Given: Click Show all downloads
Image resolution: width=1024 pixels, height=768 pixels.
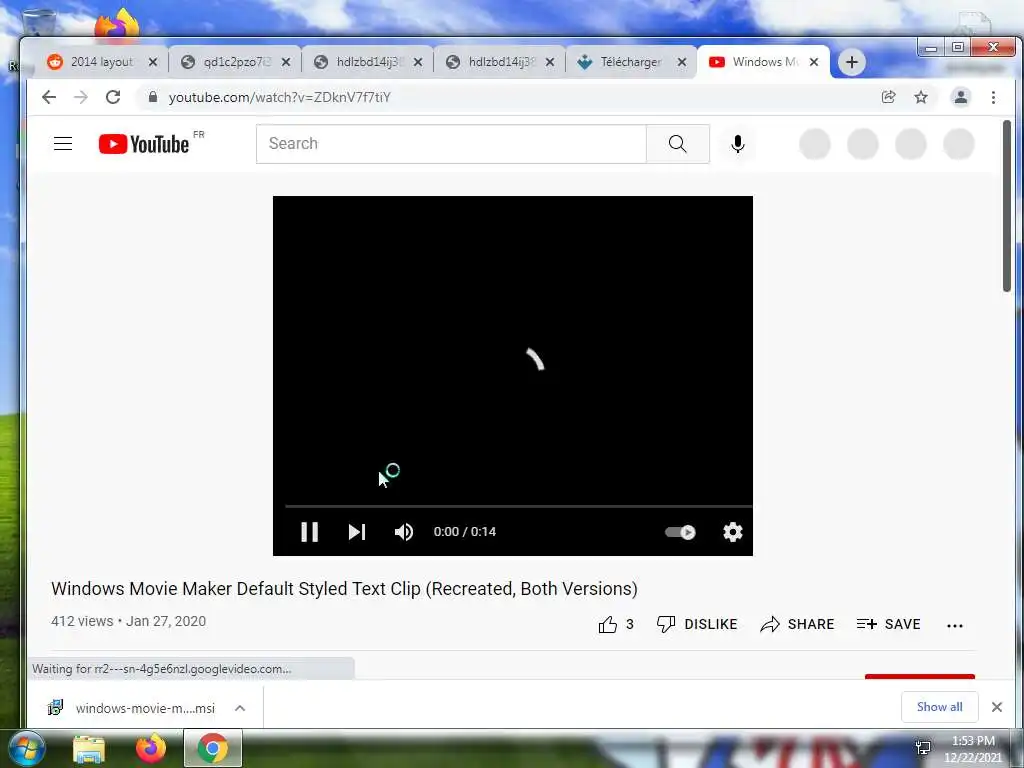Looking at the screenshot, I should pyautogui.click(x=939, y=707).
